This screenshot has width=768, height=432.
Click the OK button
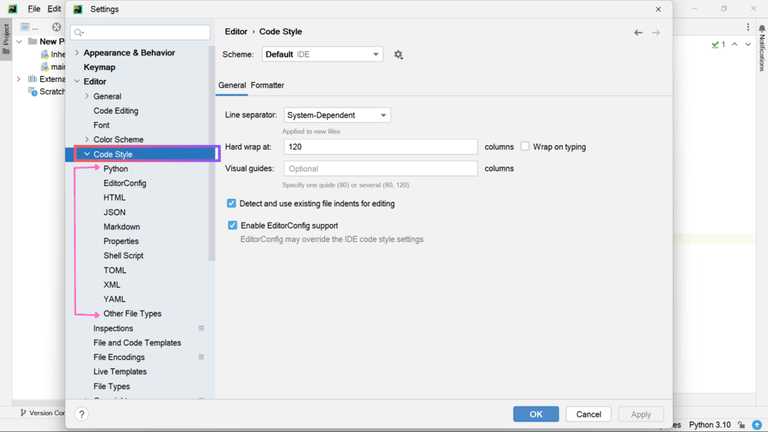click(536, 414)
